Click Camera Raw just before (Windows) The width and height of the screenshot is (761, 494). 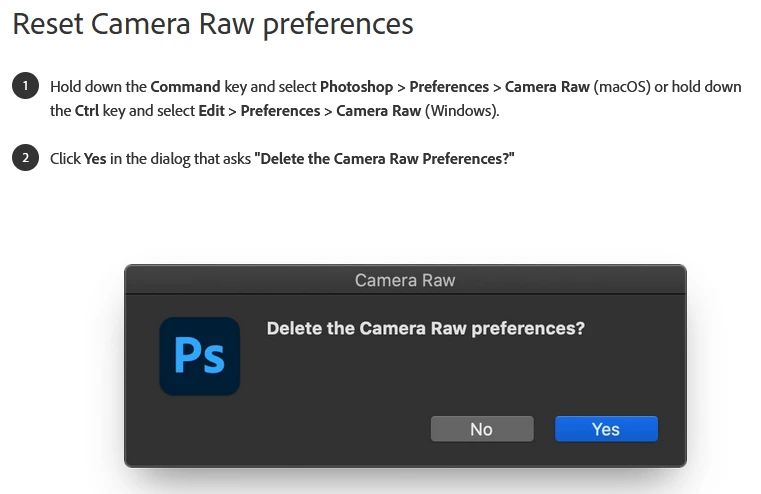click(378, 110)
